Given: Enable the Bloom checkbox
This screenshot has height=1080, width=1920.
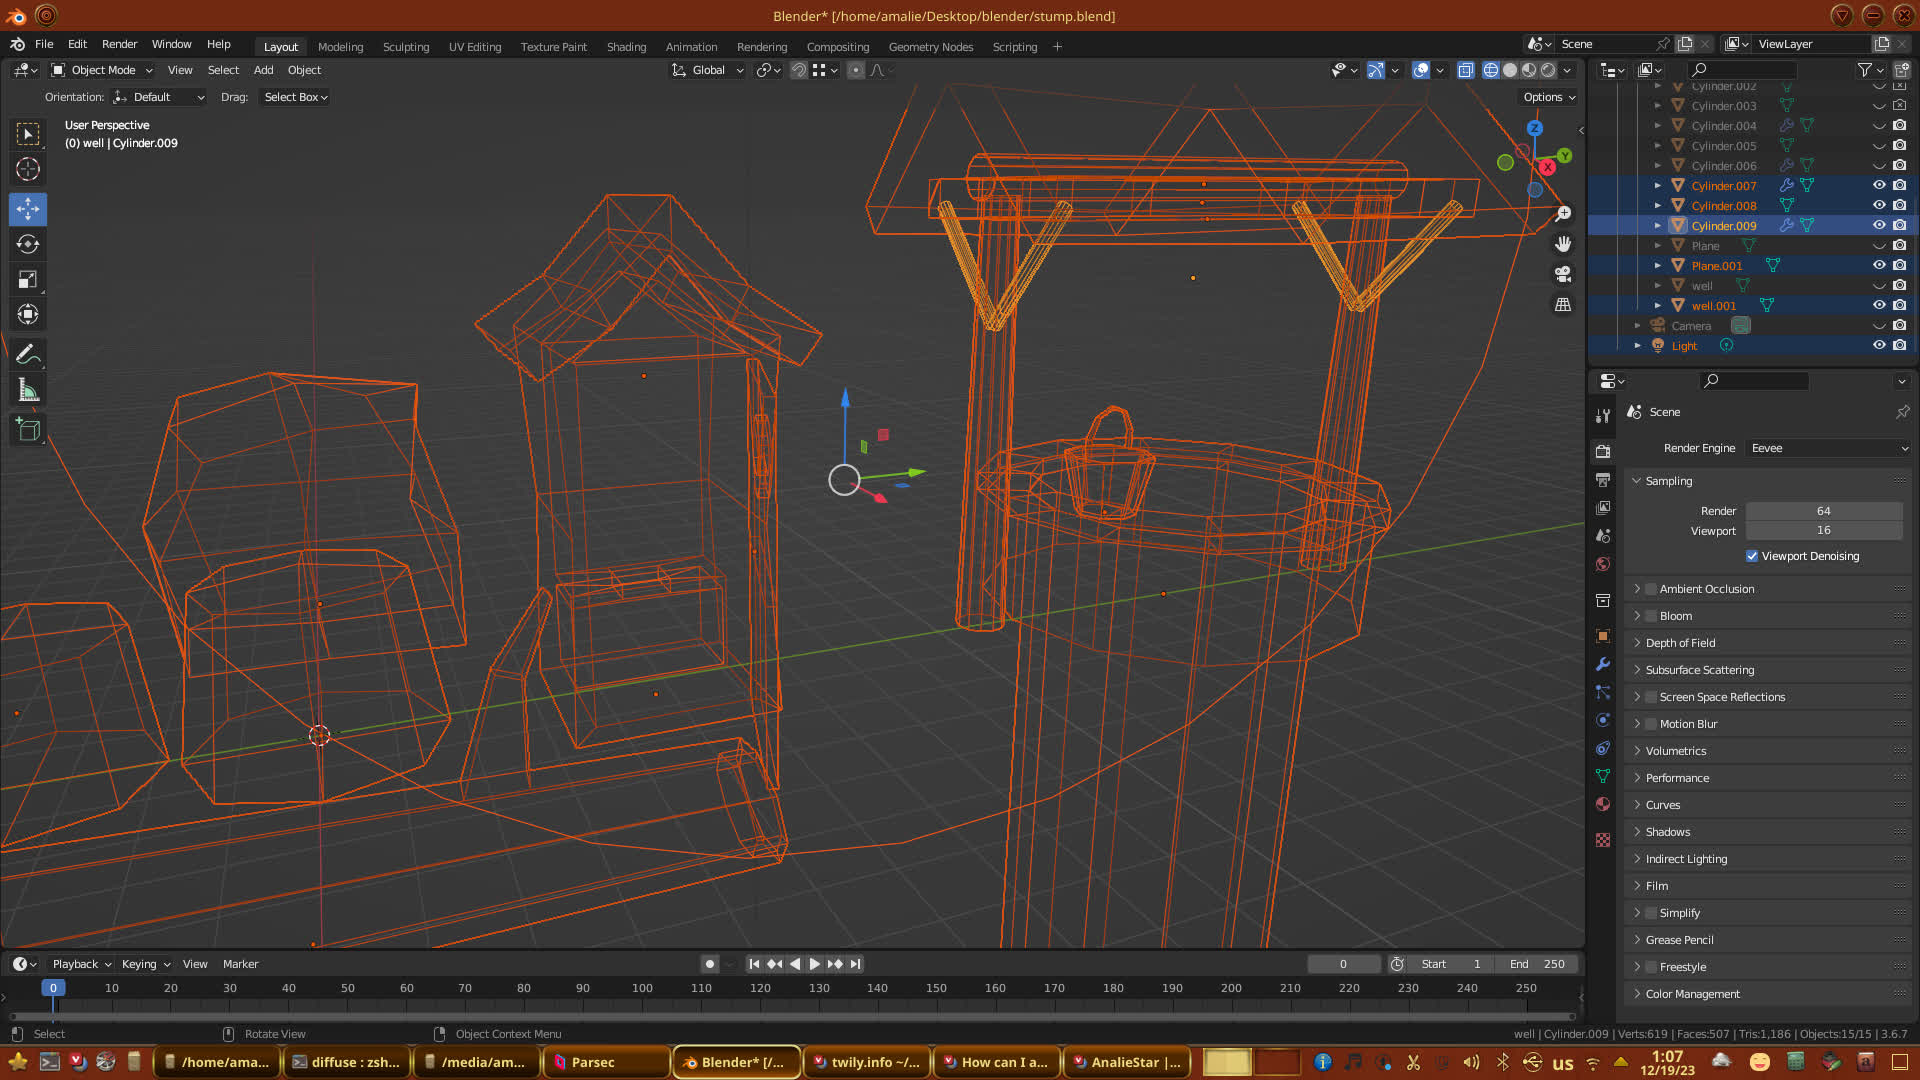Looking at the screenshot, I should click(x=1651, y=616).
